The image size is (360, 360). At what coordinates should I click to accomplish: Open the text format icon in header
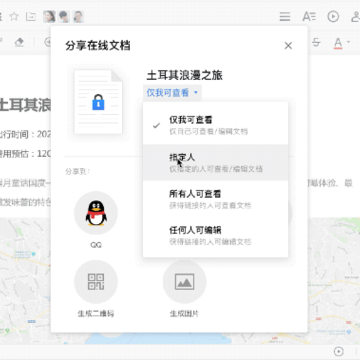(x=309, y=16)
